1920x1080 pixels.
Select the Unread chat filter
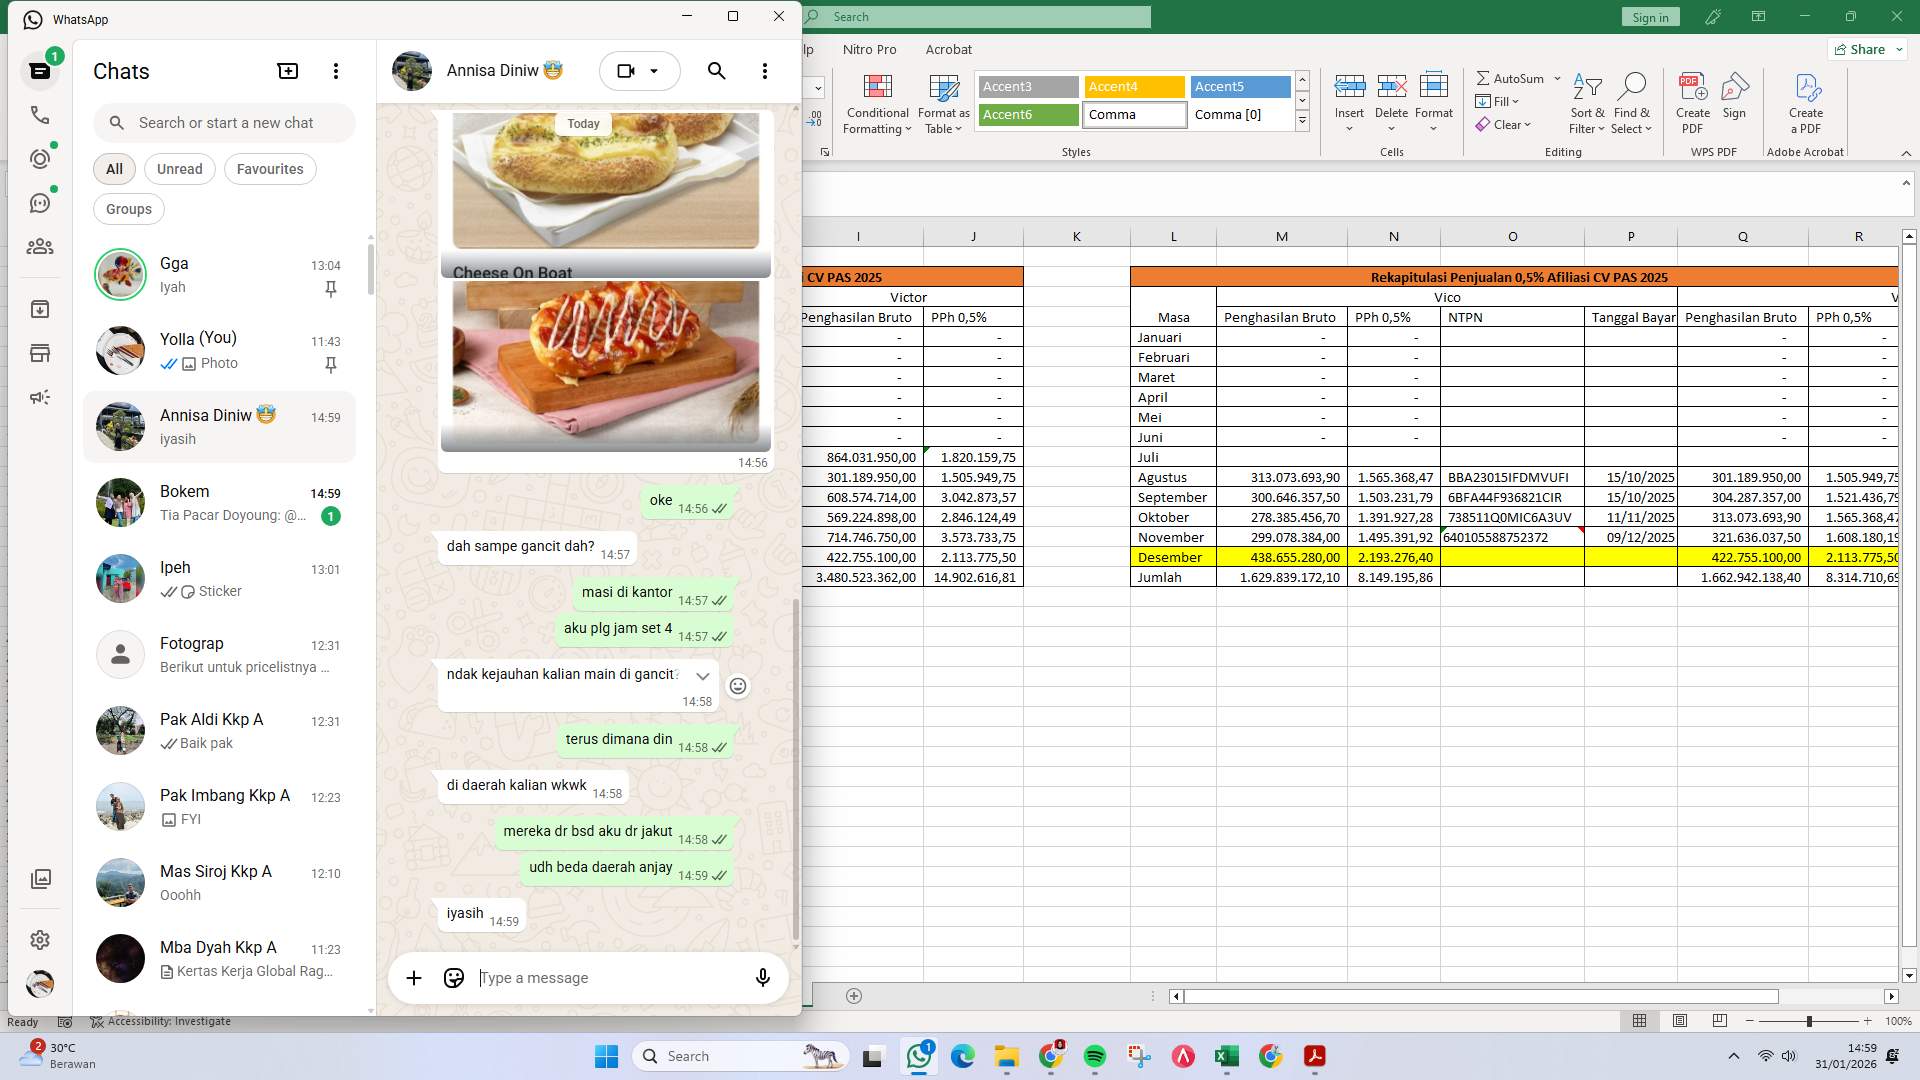click(179, 168)
